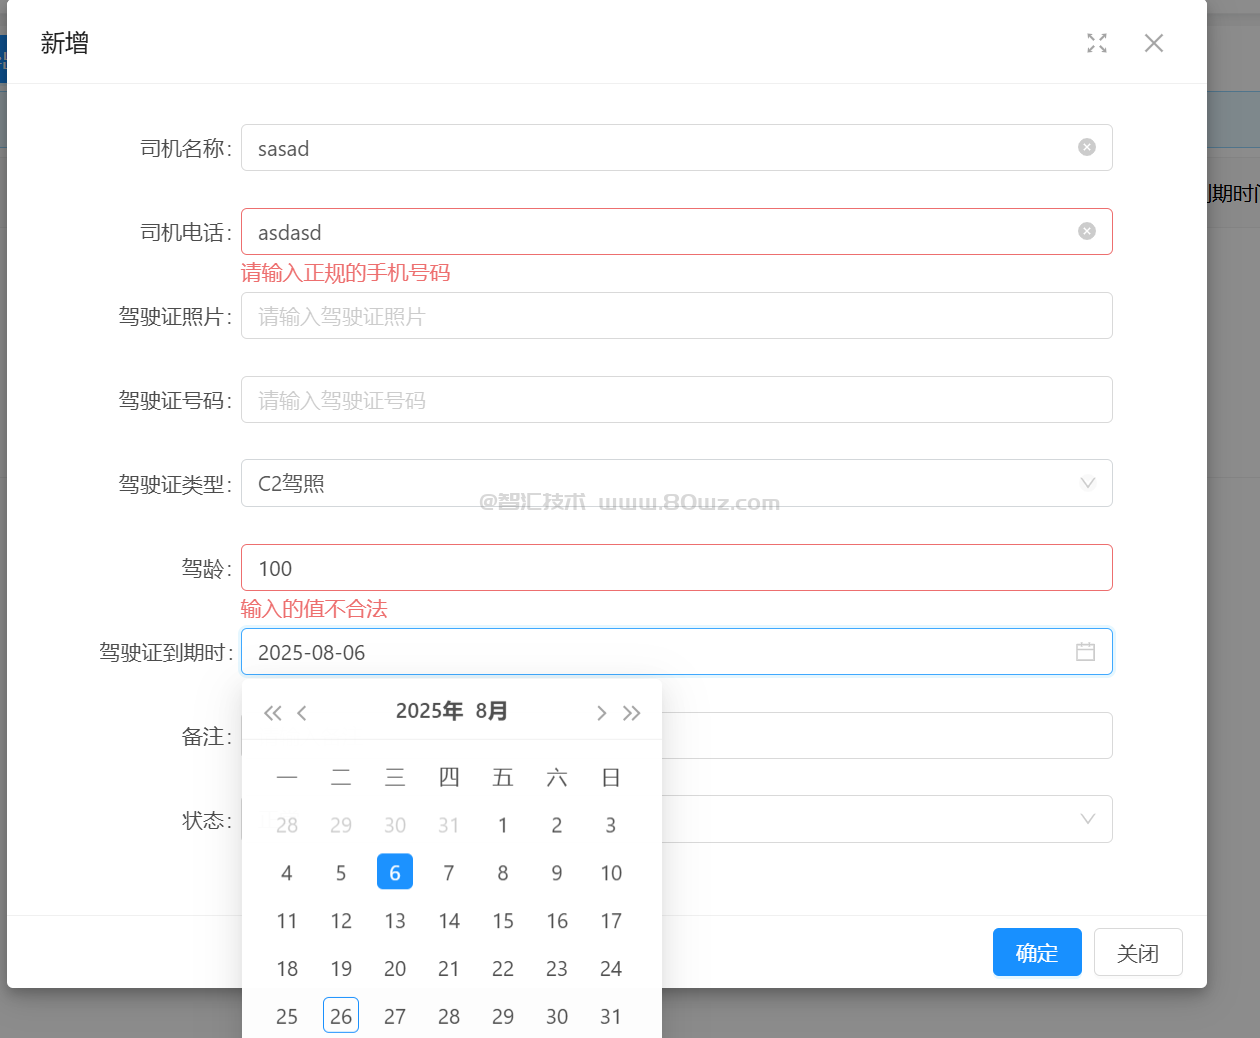Pick August 4 in the calendar
Viewport: 1260px width, 1038px height.
(x=287, y=873)
